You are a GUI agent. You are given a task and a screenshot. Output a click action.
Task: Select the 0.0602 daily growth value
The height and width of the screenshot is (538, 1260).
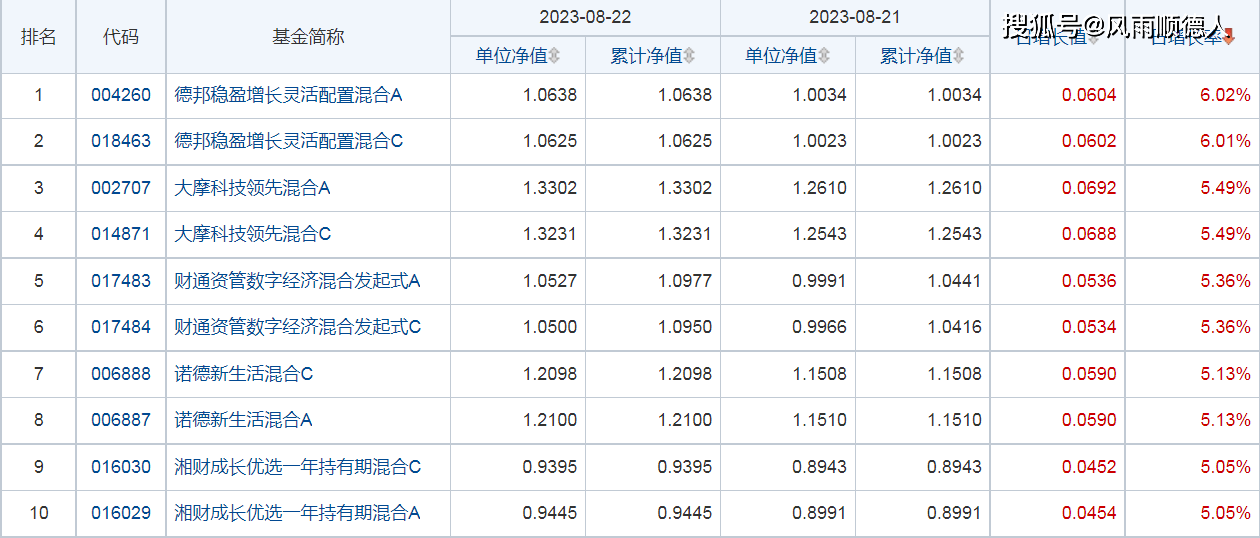(x=1089, y=141)
